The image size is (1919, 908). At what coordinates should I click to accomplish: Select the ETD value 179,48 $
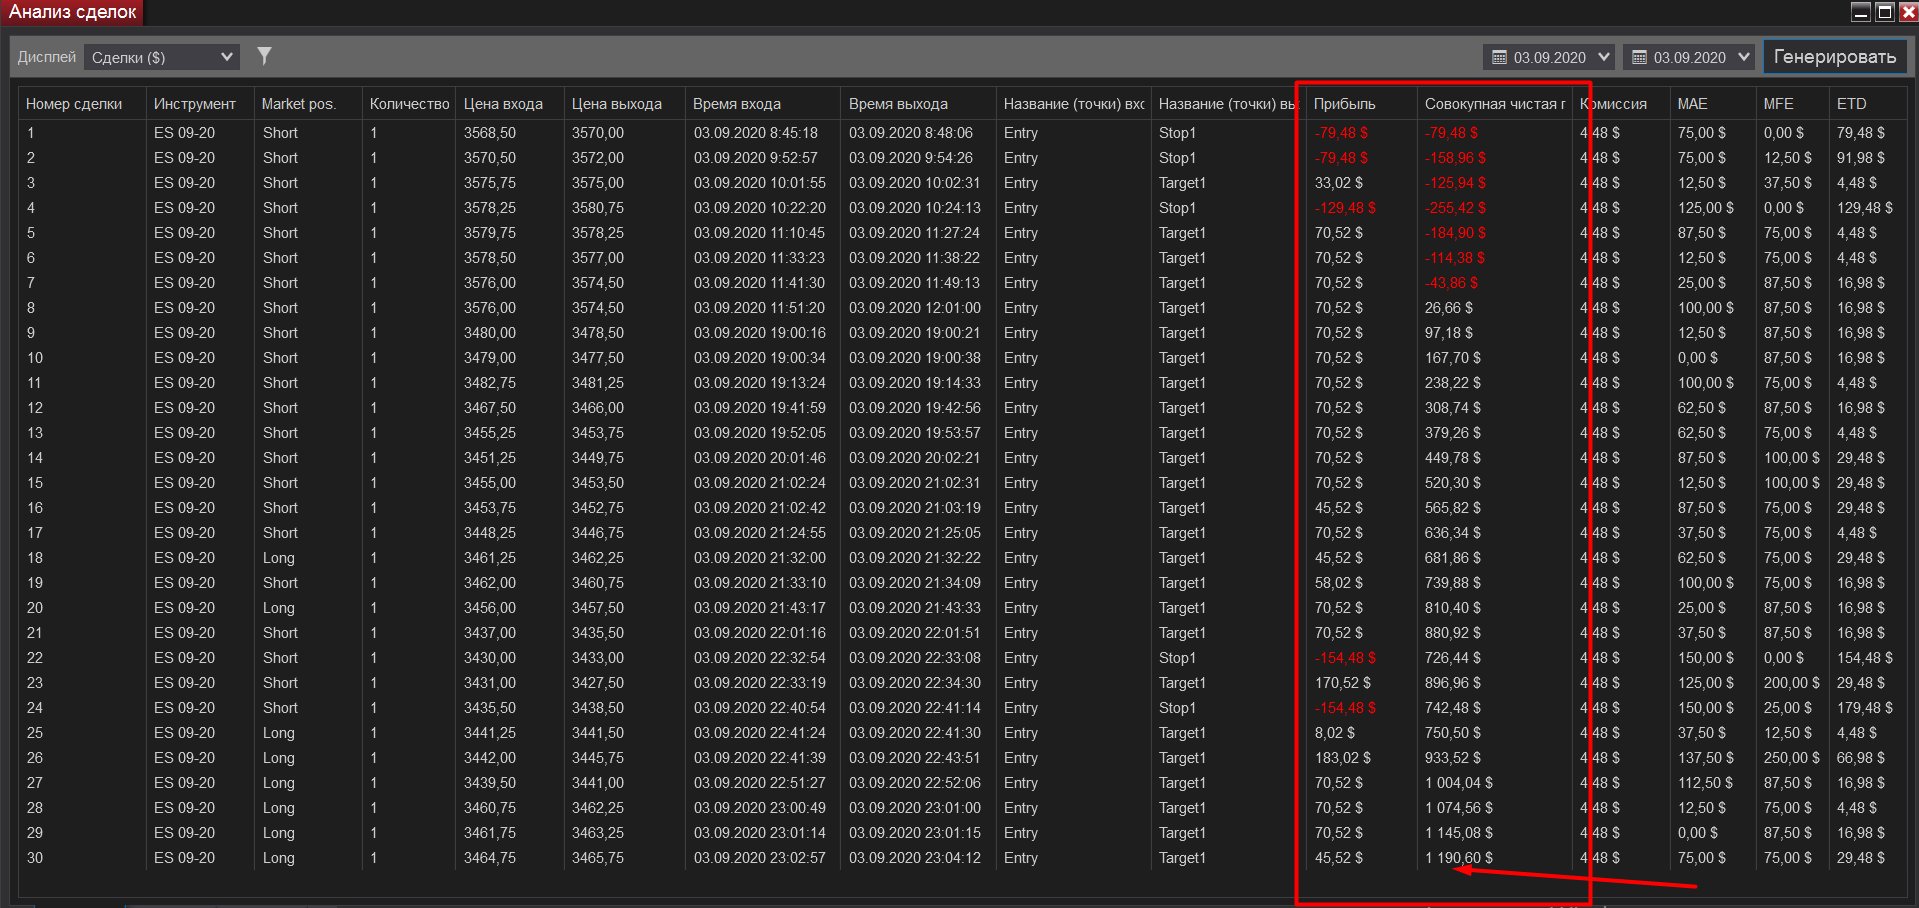click(x=1865, y=708)
